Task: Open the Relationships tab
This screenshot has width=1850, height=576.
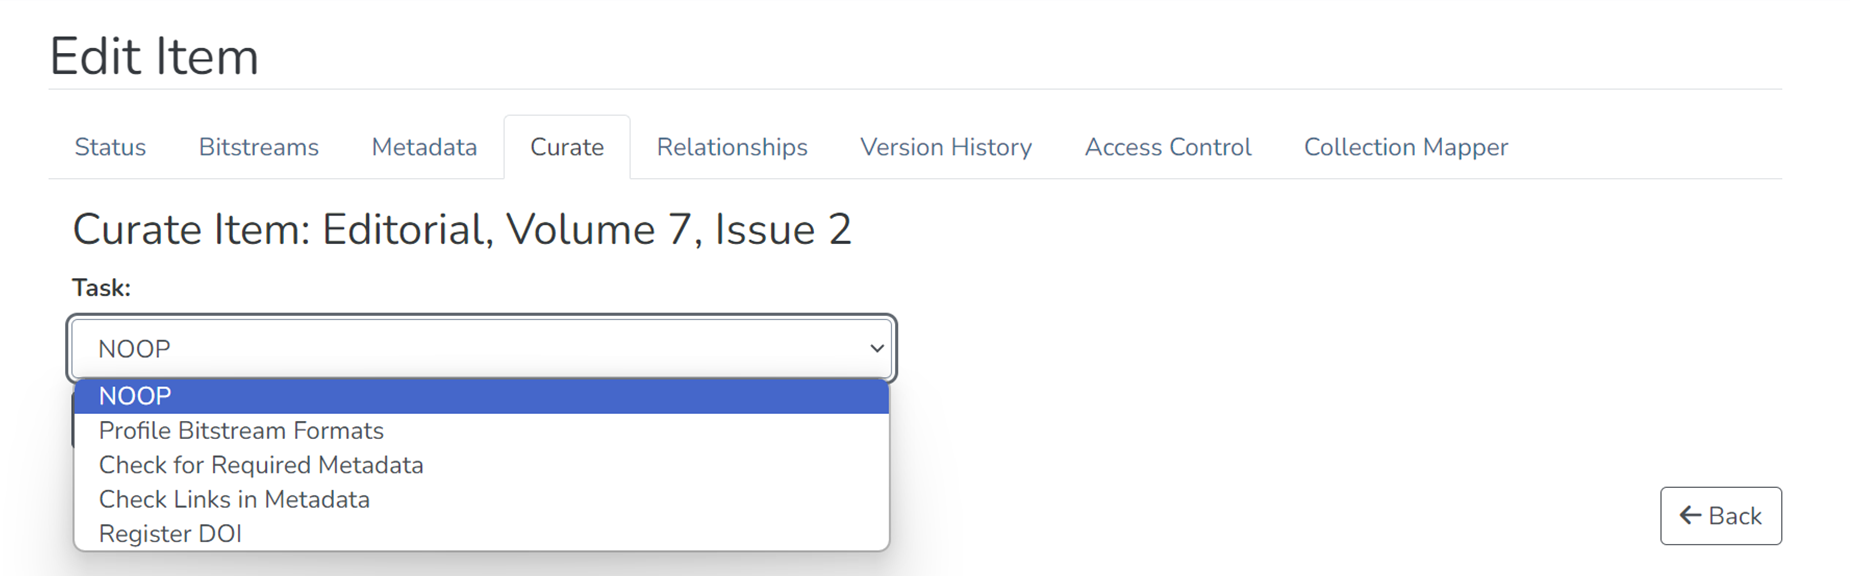Action: click(x=731, y=147)
